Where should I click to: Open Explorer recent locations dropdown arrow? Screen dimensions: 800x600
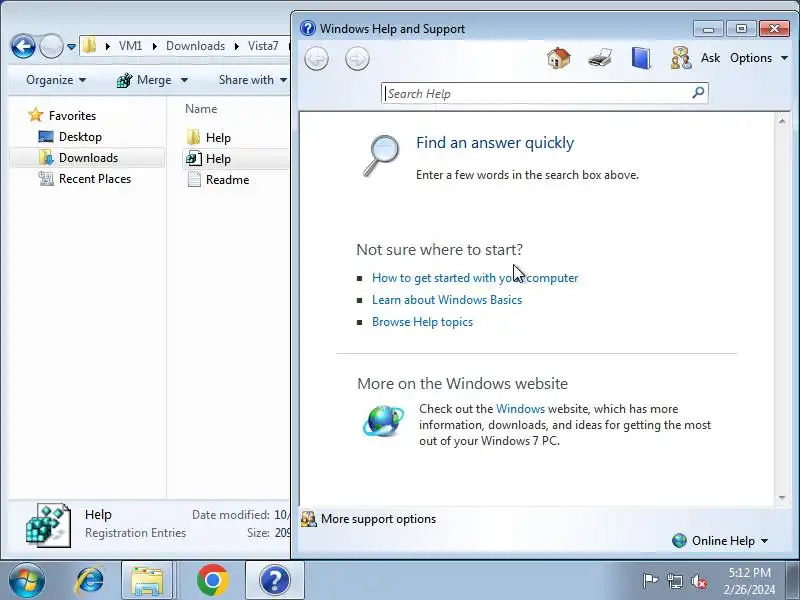(71, 47)
